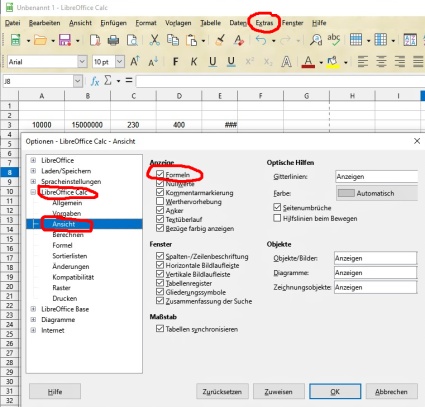Open the Objekte/Bilder dropdown
Screen dimensions: 425x407
pyautogui.click(x=375, y=258)
